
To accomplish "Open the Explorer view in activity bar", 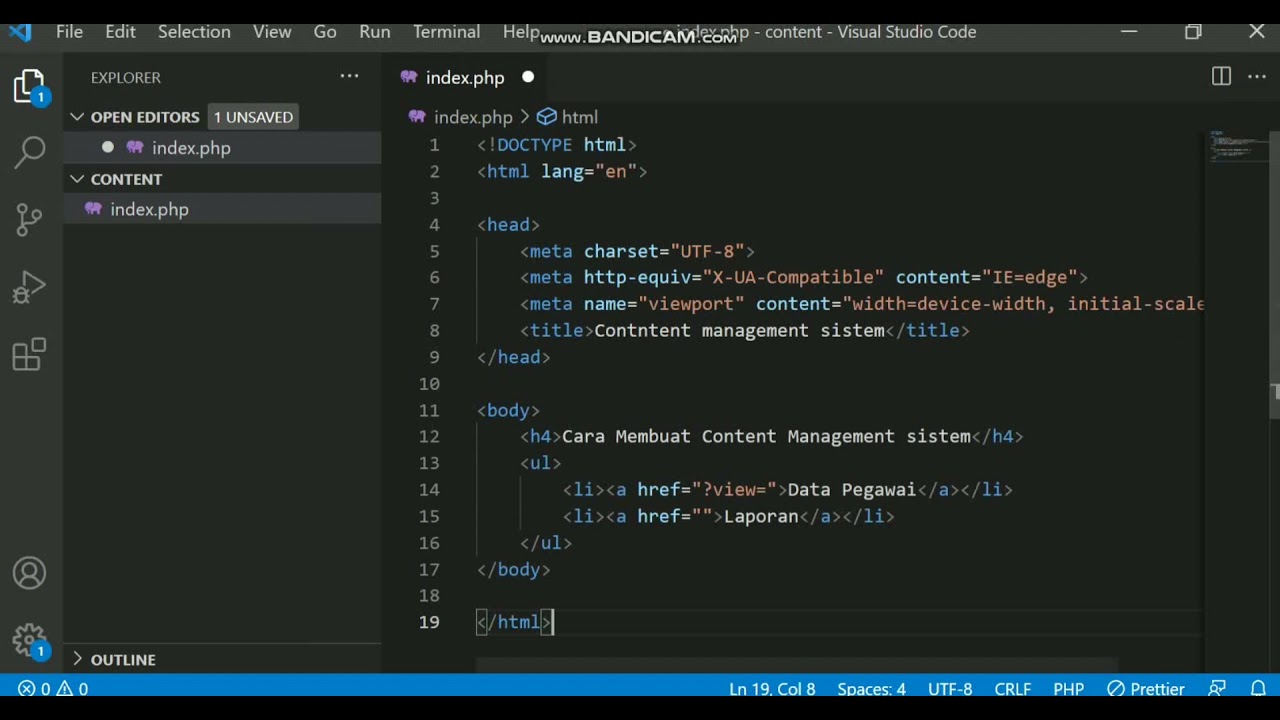I will point(30,88).
